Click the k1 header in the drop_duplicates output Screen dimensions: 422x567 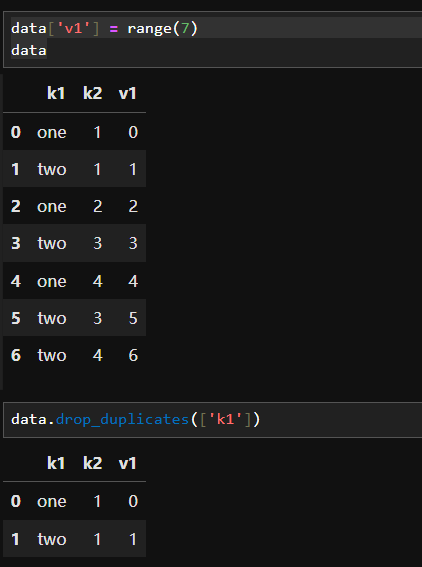coord(56,463)
